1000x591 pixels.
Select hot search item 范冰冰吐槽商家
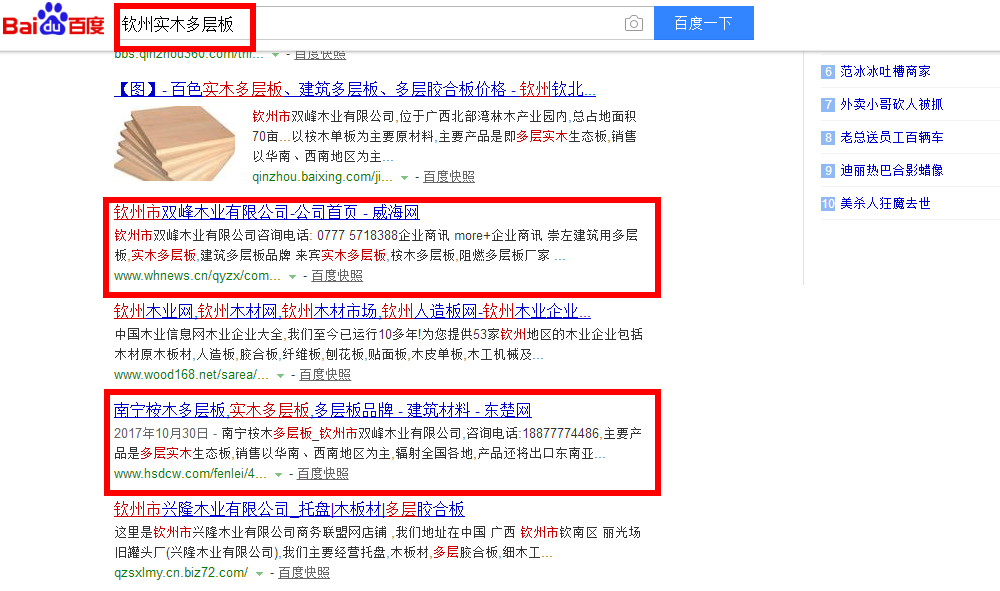(x=885, y=71)
